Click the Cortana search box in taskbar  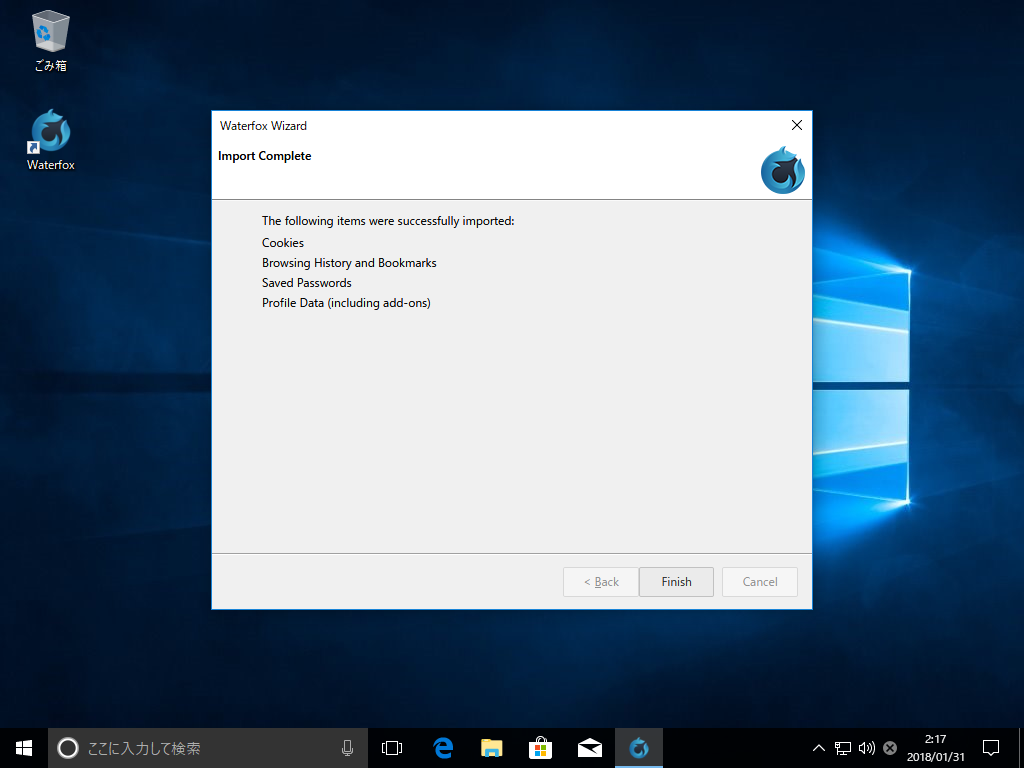(208, 748)
